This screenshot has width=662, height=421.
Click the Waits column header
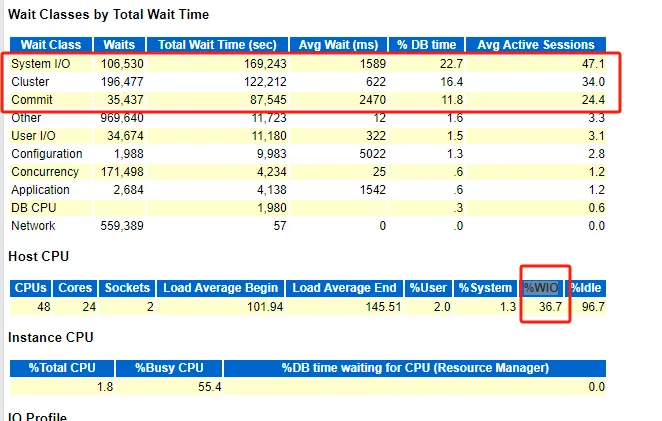[119, 45]
